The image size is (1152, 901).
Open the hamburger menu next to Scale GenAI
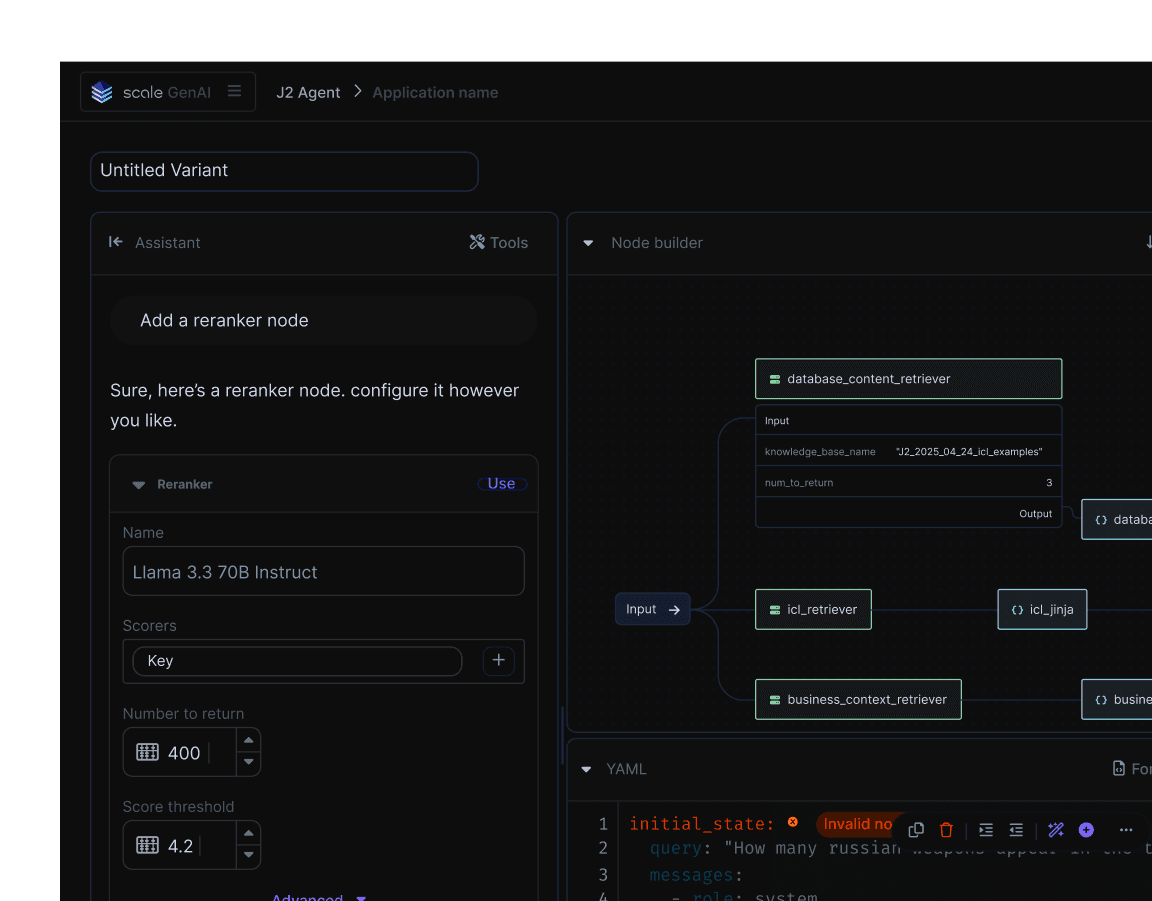[234, 92]
